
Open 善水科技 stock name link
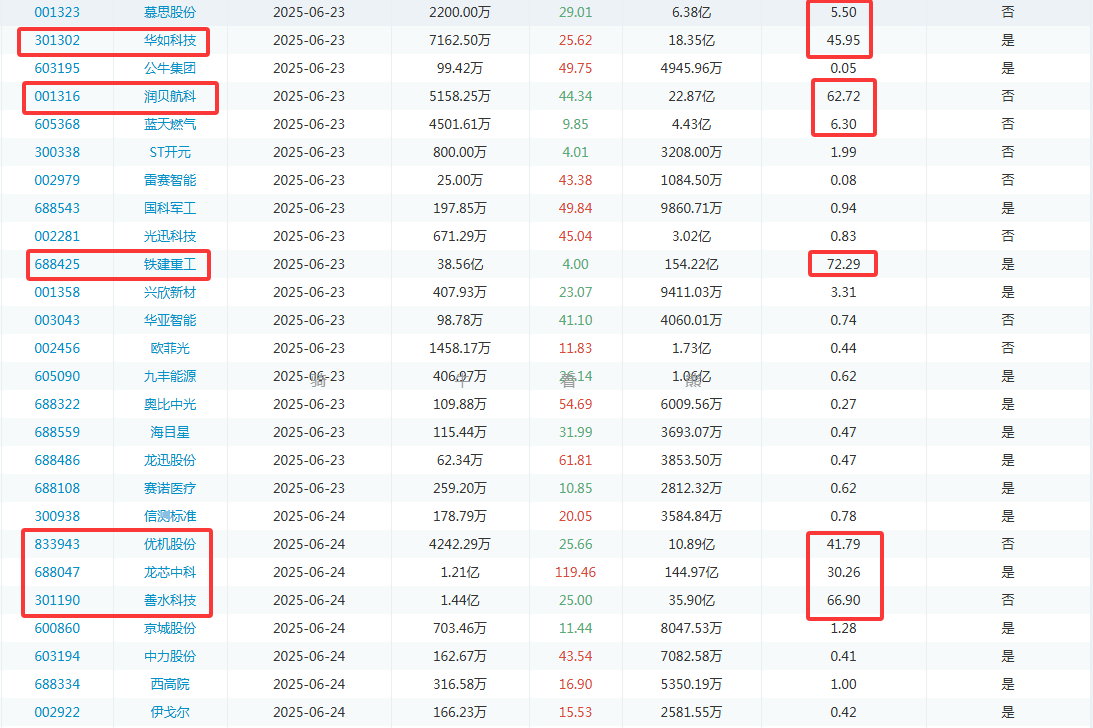click(x=170, y=600)
